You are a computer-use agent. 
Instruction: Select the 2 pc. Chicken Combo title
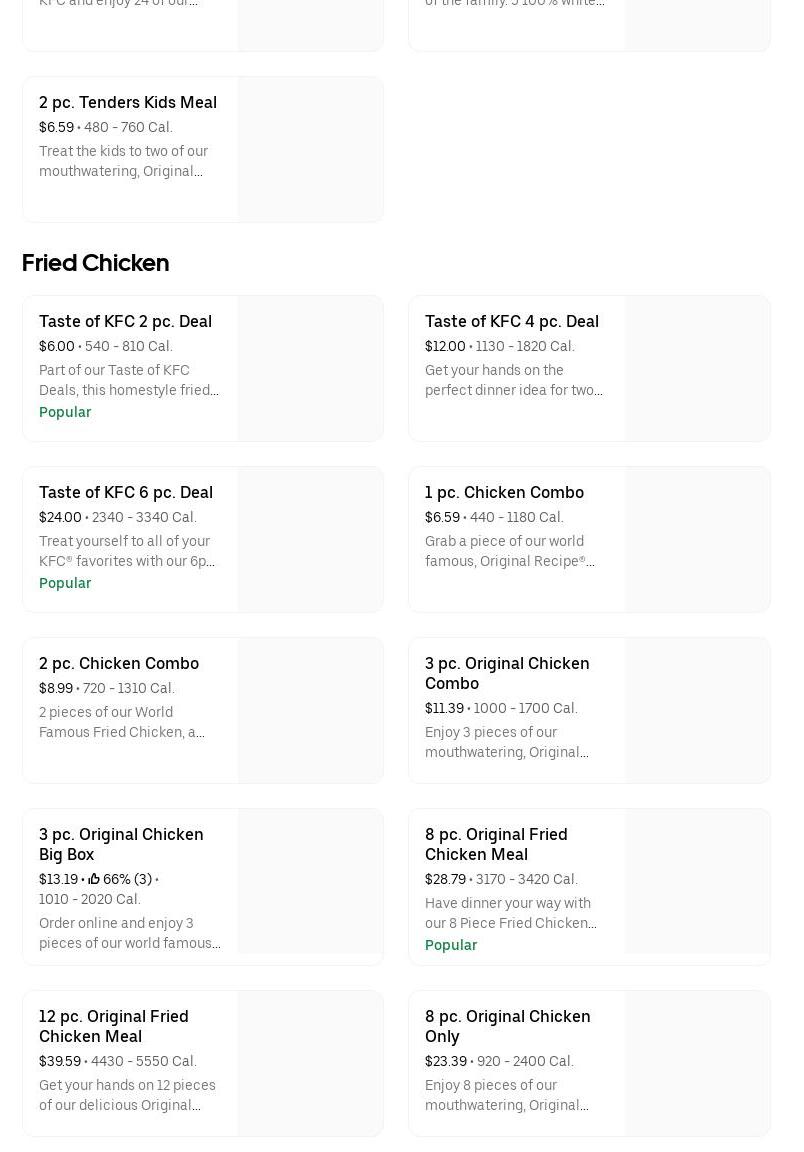119,663
